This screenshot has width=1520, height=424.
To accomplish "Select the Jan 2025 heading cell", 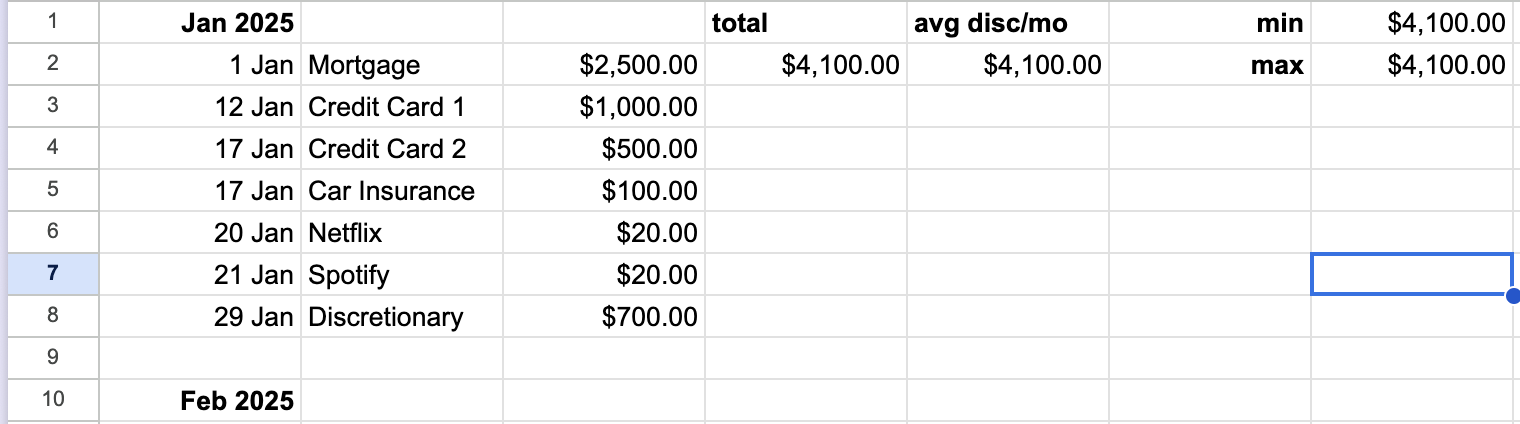I will (200, 23).
